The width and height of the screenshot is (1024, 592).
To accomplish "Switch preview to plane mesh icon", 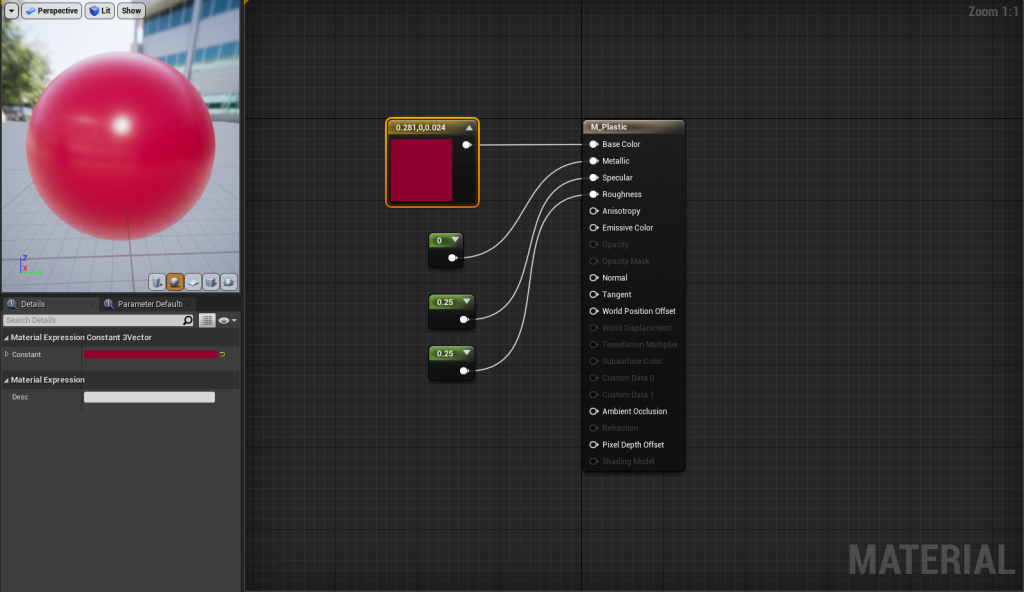I will 193,282.
